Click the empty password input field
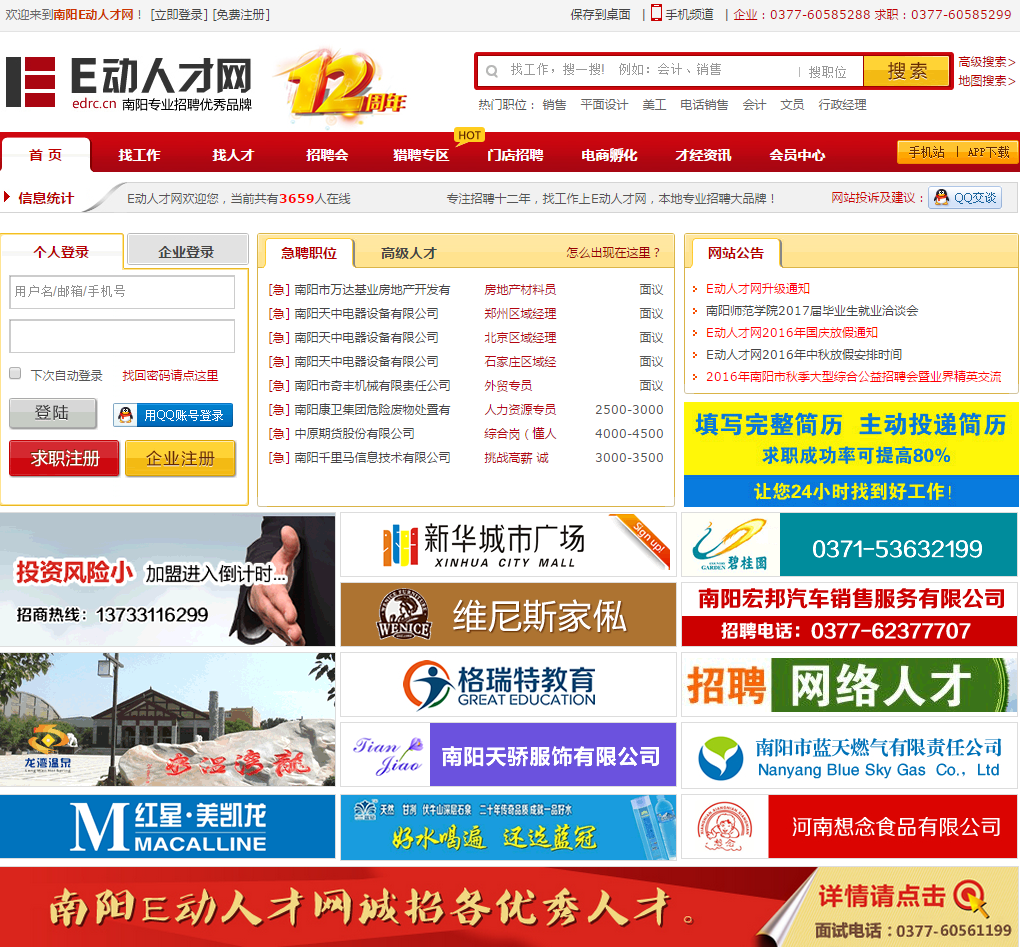The height and width of the screenshot is (947, 1020). (x=122, y=336)
